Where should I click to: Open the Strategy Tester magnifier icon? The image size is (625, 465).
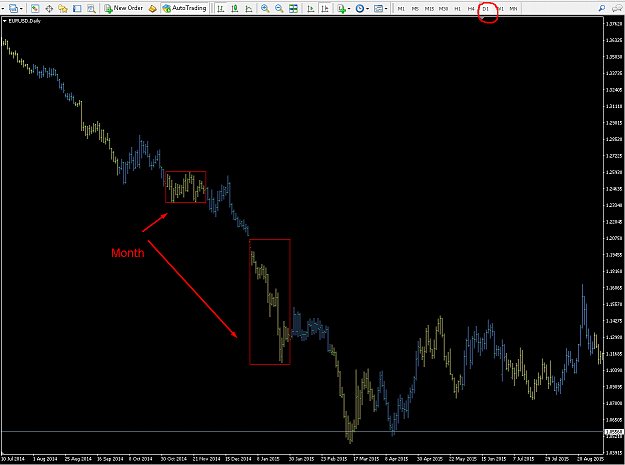tap(91, 8)
